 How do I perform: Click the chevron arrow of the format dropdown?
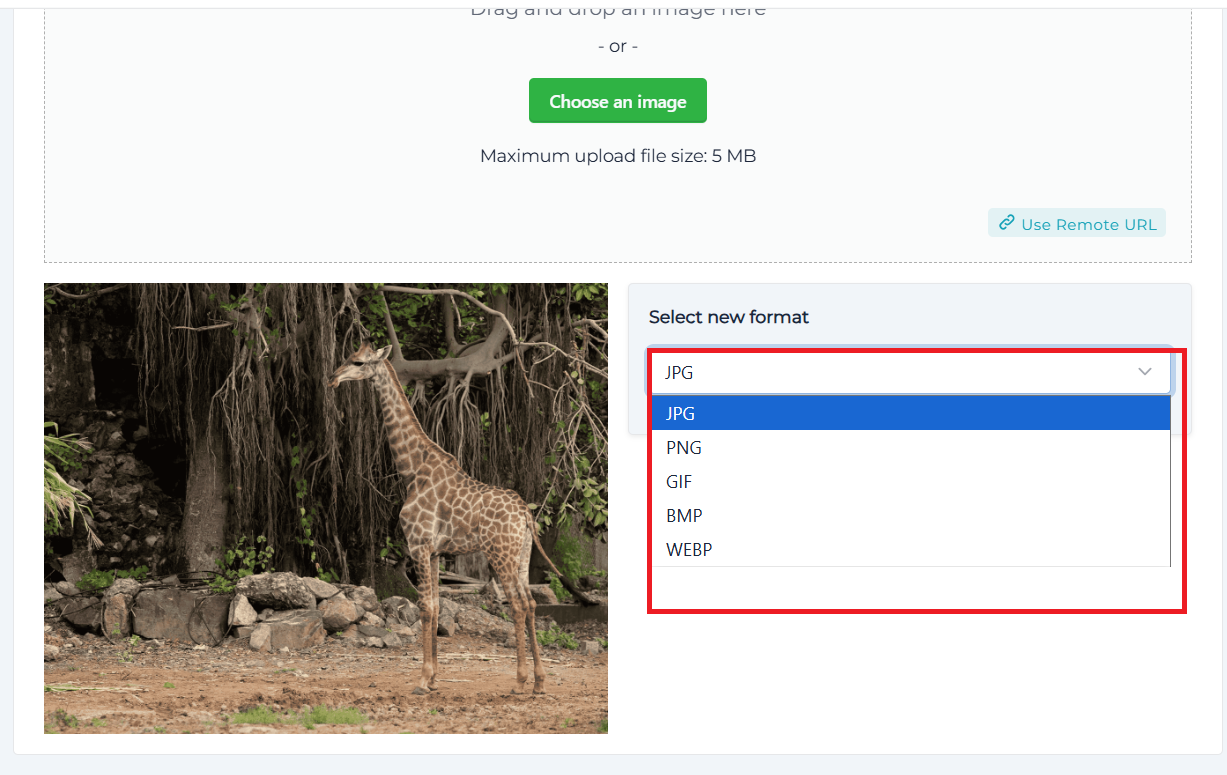pyautogui.click(x=1145, y=371)
